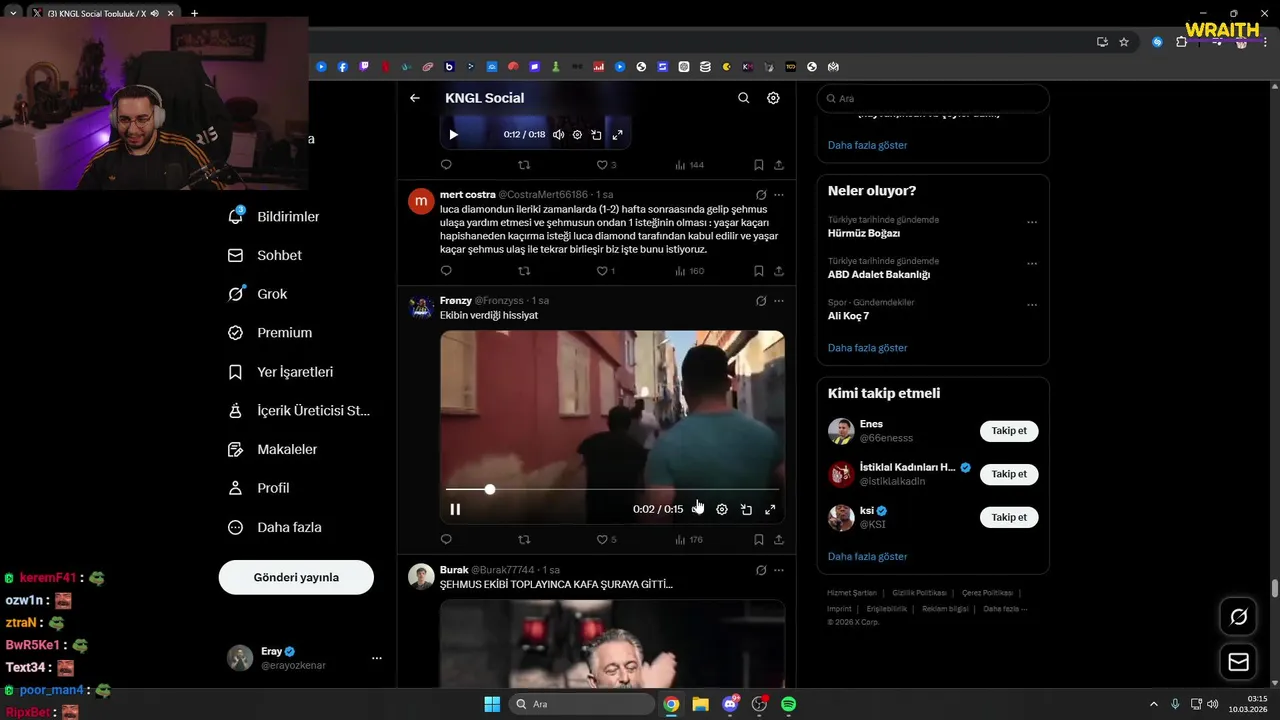Image resolution: width=1280 pixels, height=720 pixels.
Task: Ask Grok about Burak's post
Action: [761, 570]
